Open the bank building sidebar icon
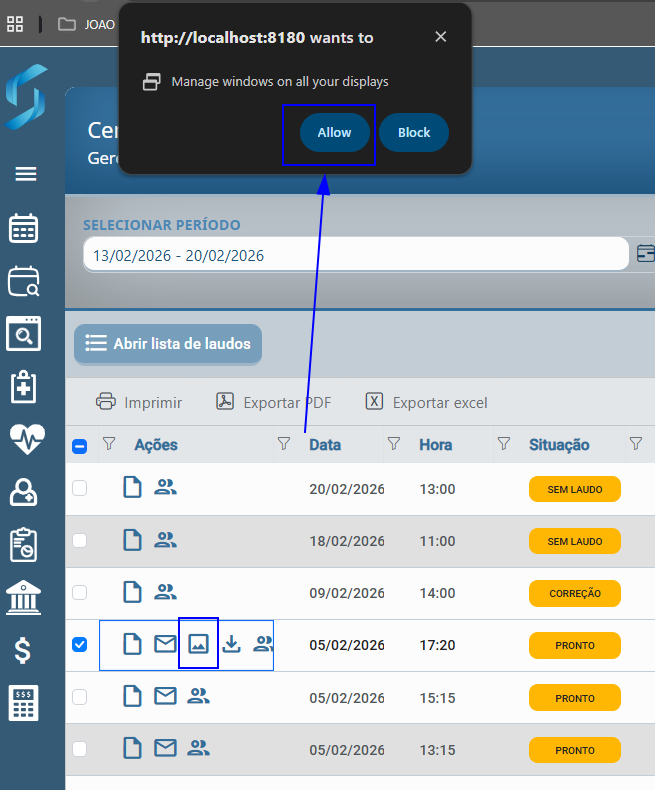Viewport: 655px width, 790px height. click(x=23, y=598)
